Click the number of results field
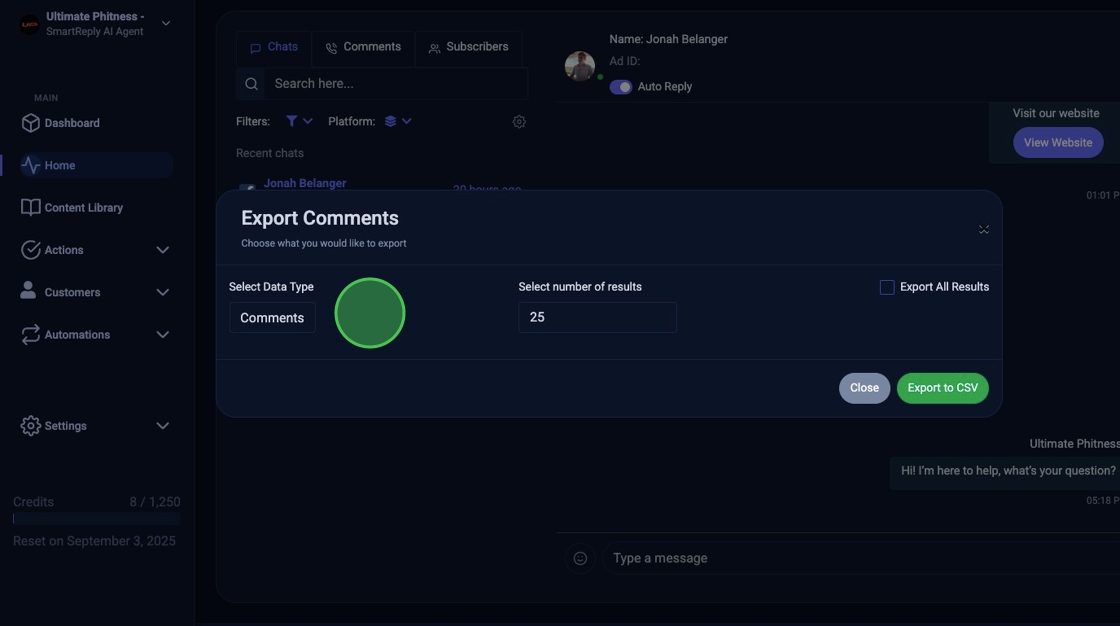The width and height of the screenshot is (1120, 626). 597,317
